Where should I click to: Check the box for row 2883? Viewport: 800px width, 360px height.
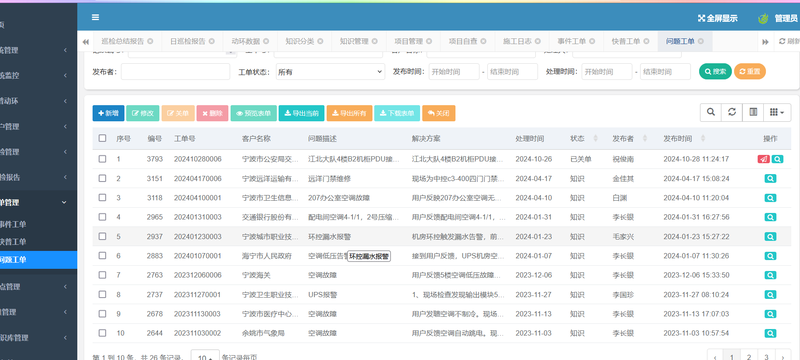(103, 256)
